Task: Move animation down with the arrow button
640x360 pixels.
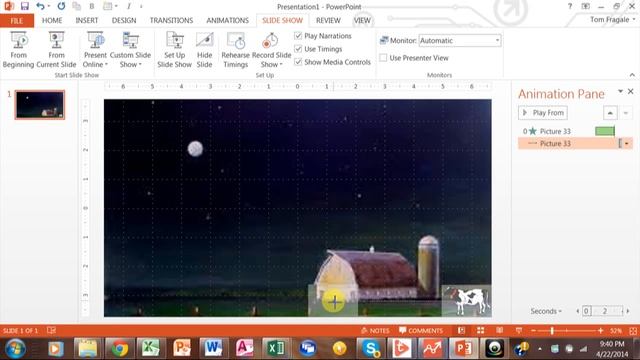Action: pyautogui.click(x=626, y=113)
